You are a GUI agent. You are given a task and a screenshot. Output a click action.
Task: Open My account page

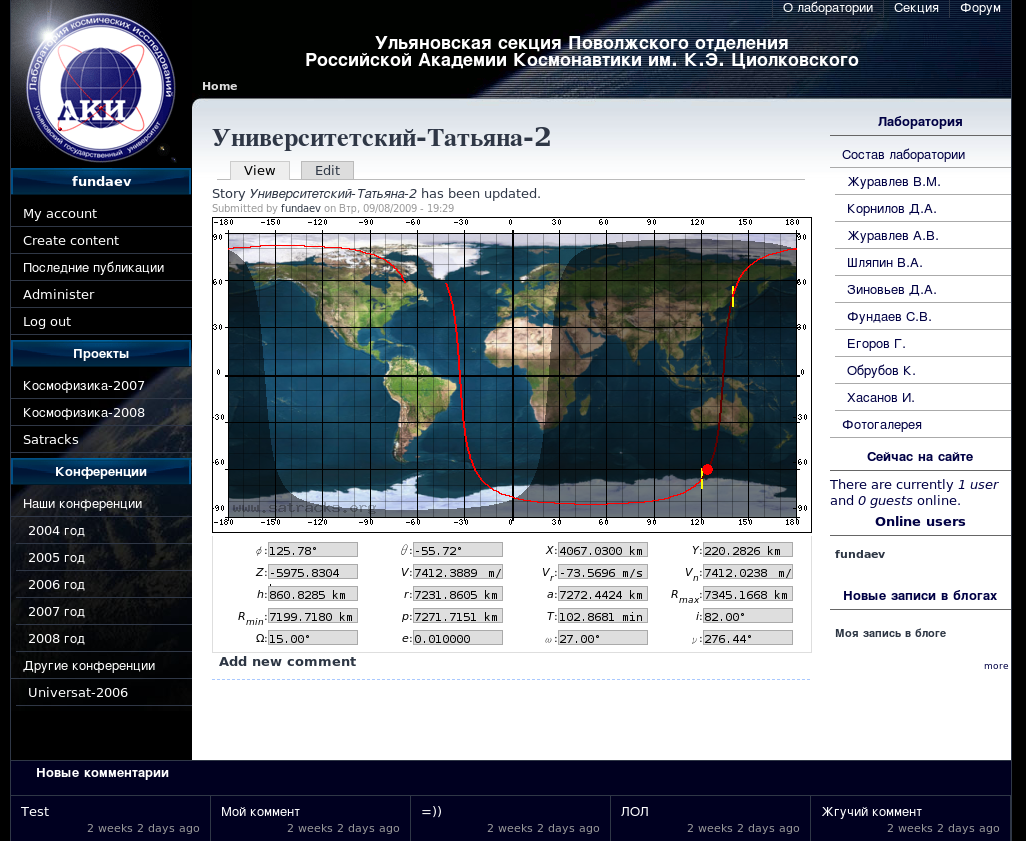click(60, 214)
